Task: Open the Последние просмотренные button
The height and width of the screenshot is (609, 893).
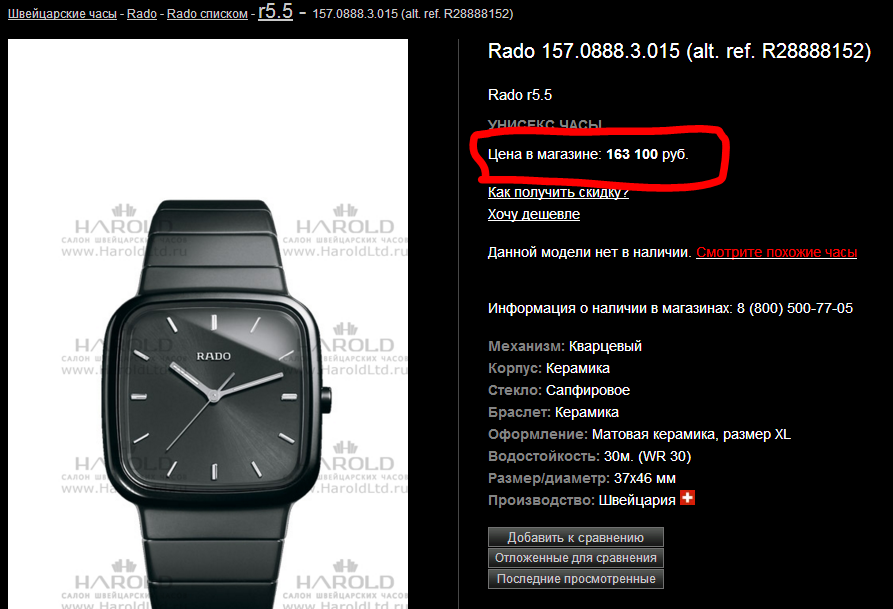Action: (576, 579)
